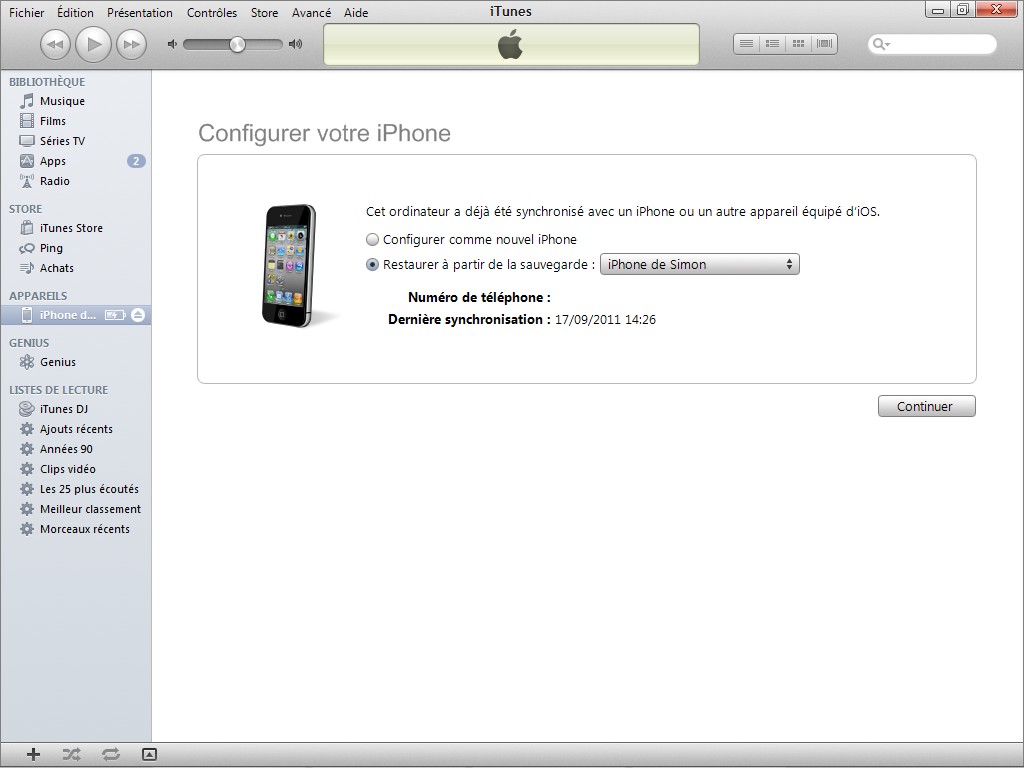Toggle shuffle in bottom bar
This screenshot has height=768, width=1024.
tap(71, 755)
